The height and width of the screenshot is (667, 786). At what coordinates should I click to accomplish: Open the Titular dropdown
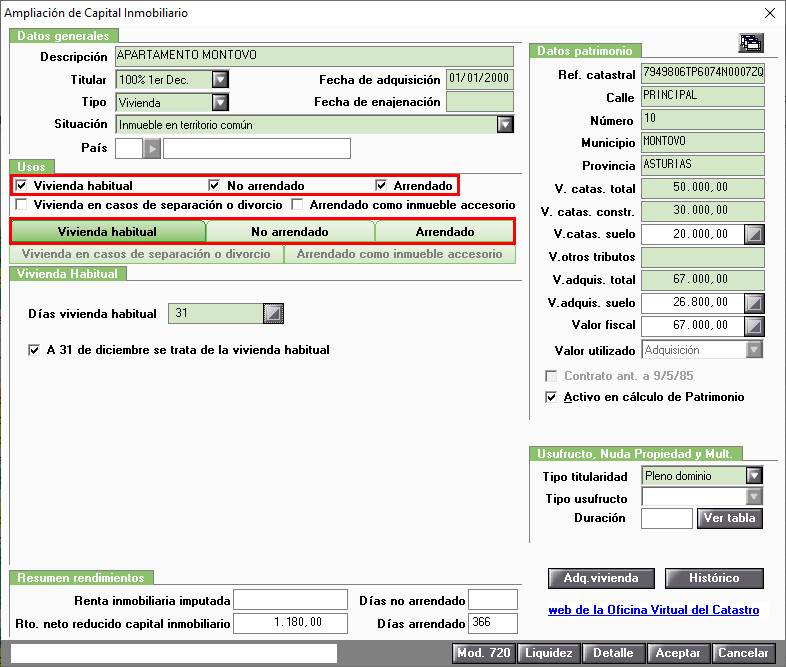[220, 80]
